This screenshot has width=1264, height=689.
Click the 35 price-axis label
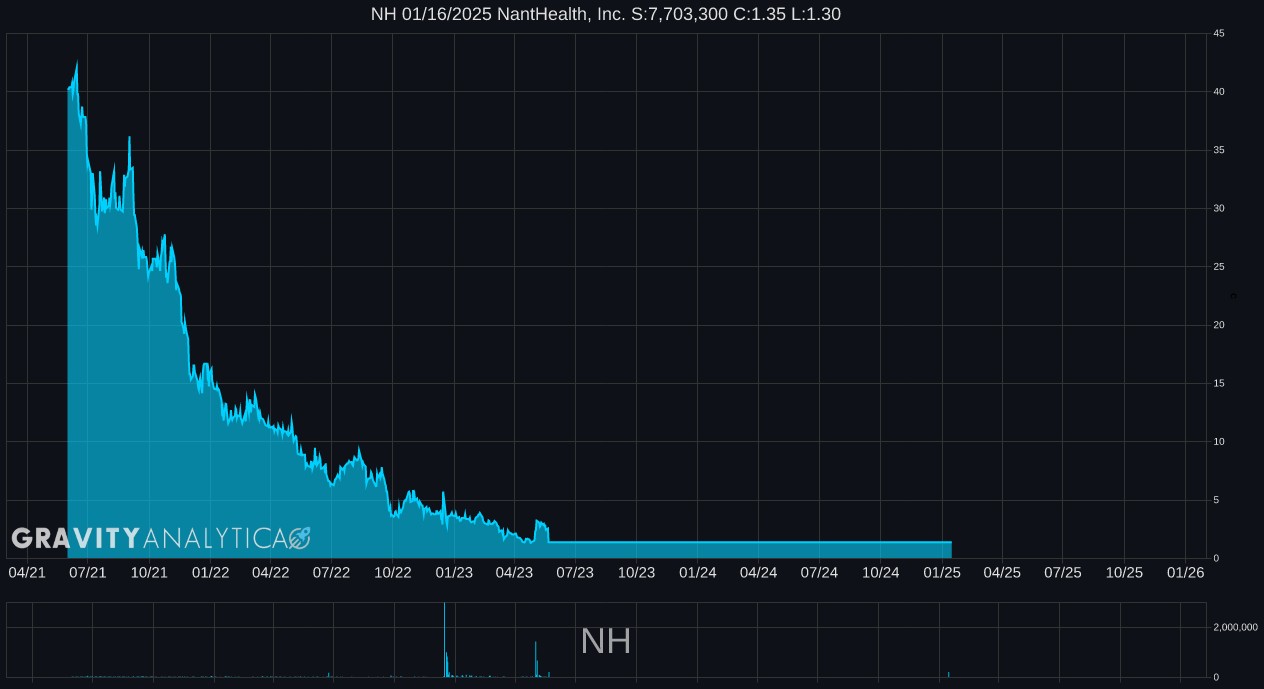click(x=1219, y=150)
